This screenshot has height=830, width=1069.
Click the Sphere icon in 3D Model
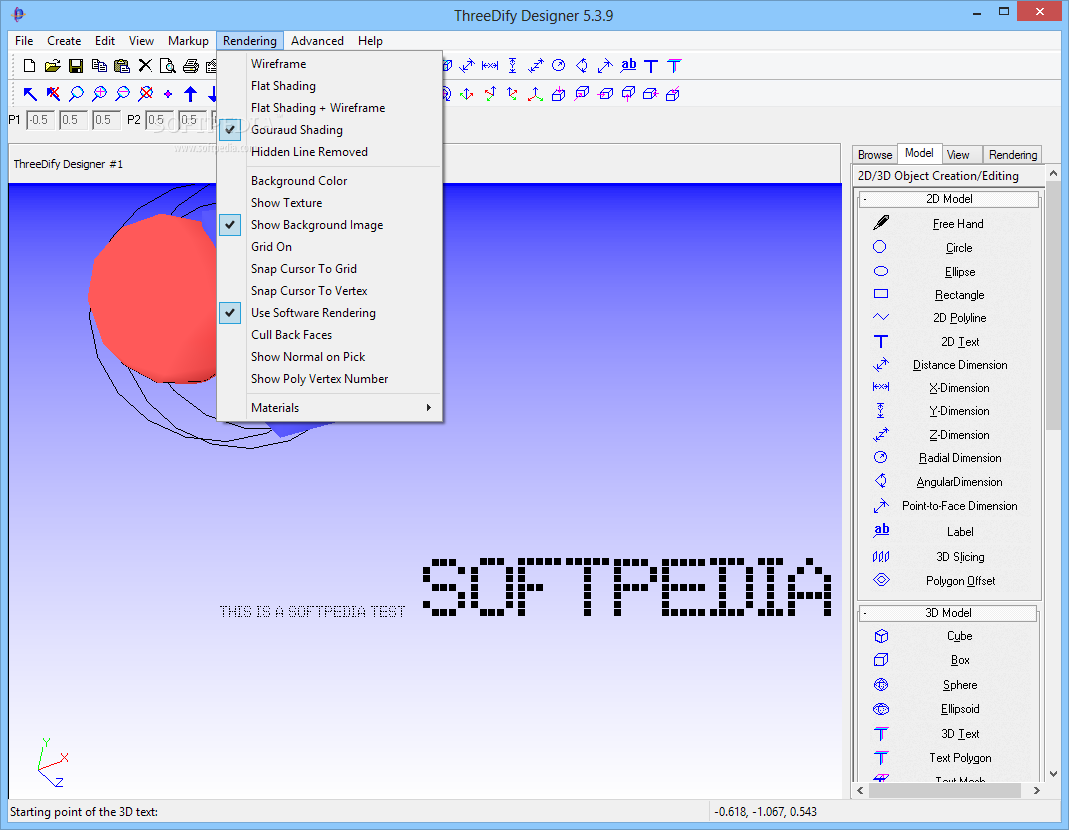coord(881,684)
